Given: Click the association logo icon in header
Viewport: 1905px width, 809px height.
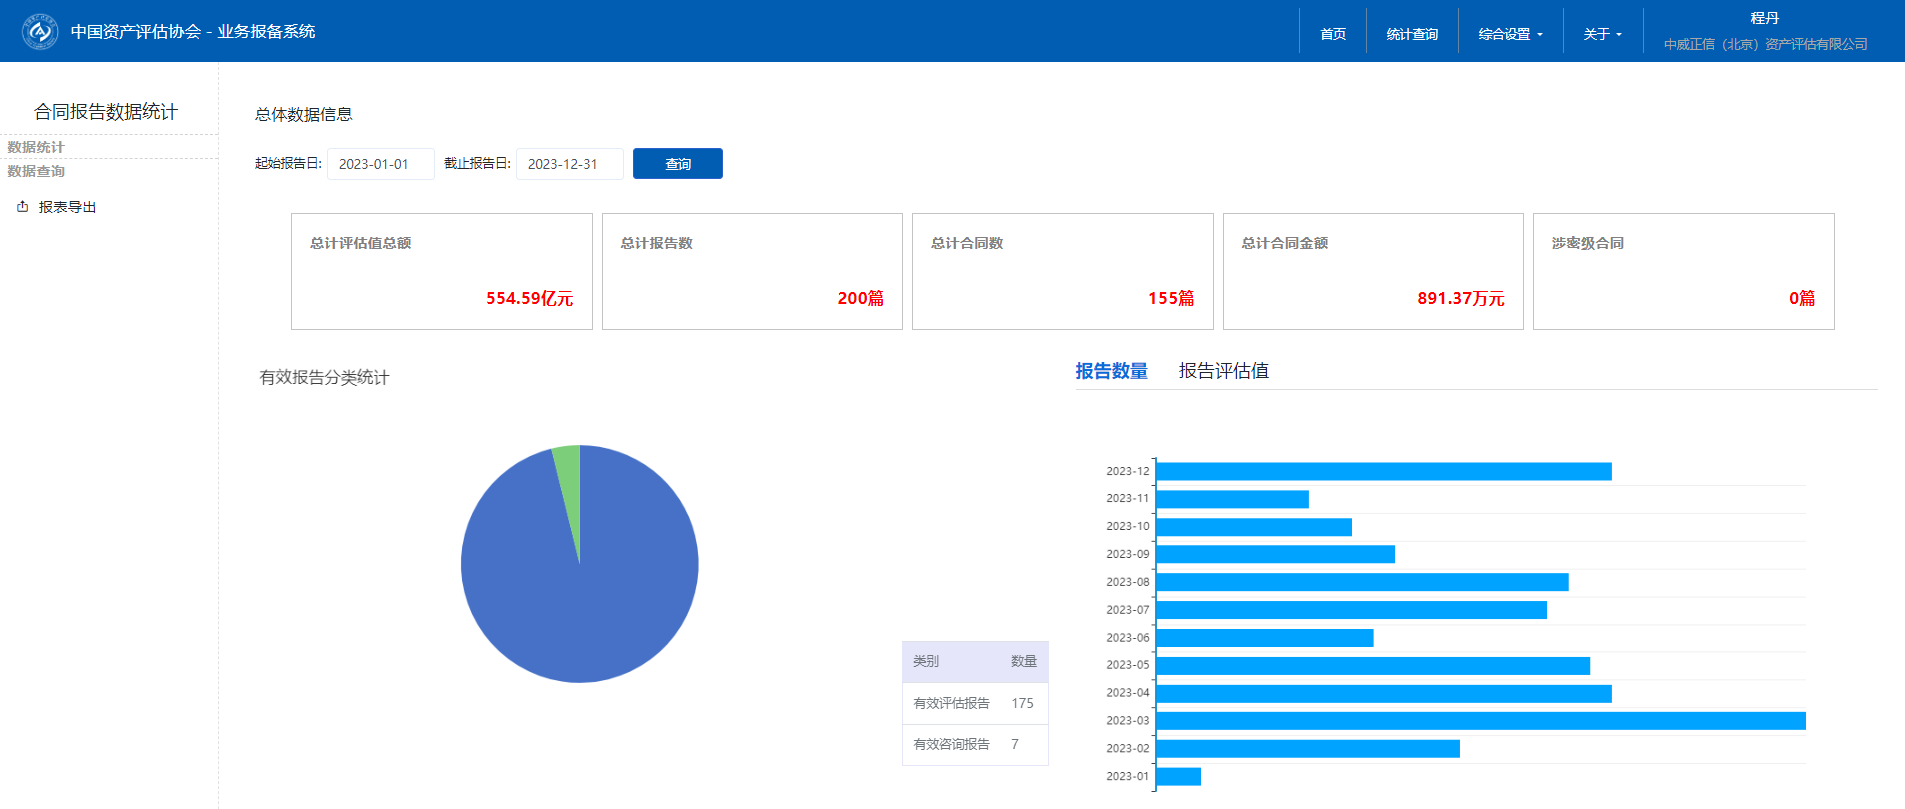Looking at the screenshot, I should tap(40, 32).
